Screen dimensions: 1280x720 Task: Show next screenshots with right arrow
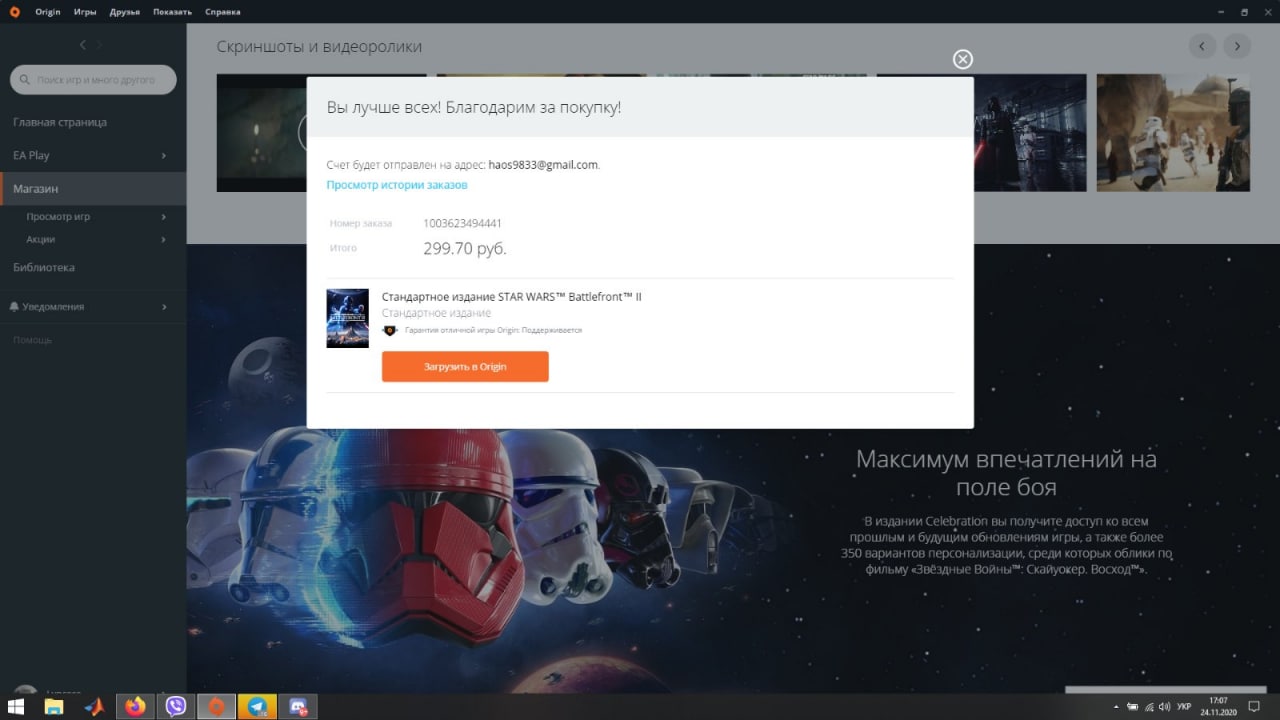[1237, 46]
